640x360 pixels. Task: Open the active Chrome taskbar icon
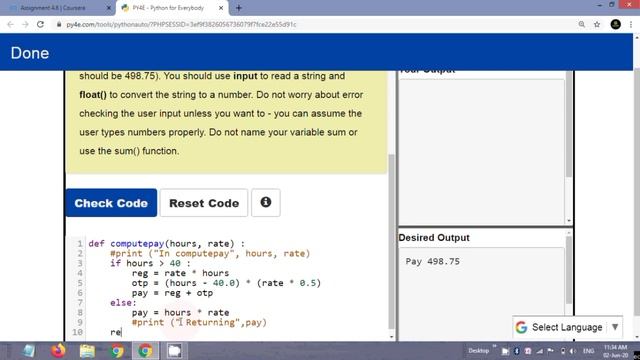pyautogui.click(x=145, y=351)
